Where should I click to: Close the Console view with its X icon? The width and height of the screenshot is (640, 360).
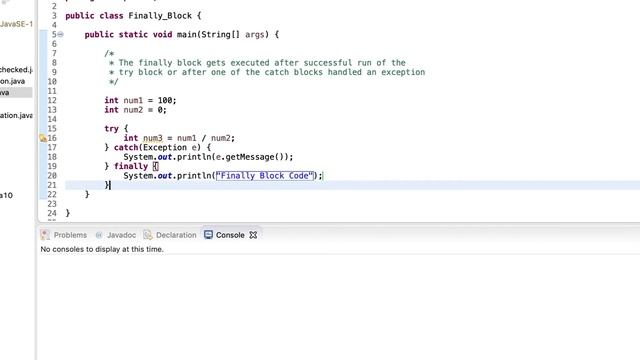[x=253, y=235]
